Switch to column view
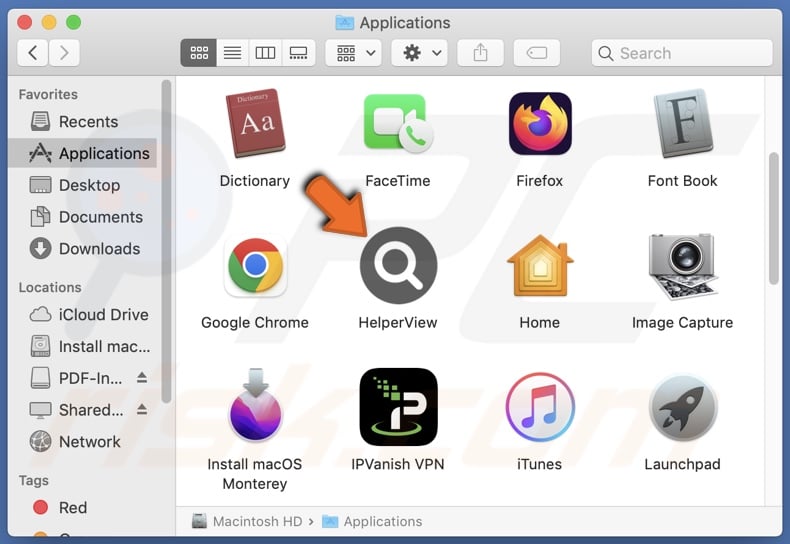This screenshot has height=544, width=790. [x=265, y=53]
